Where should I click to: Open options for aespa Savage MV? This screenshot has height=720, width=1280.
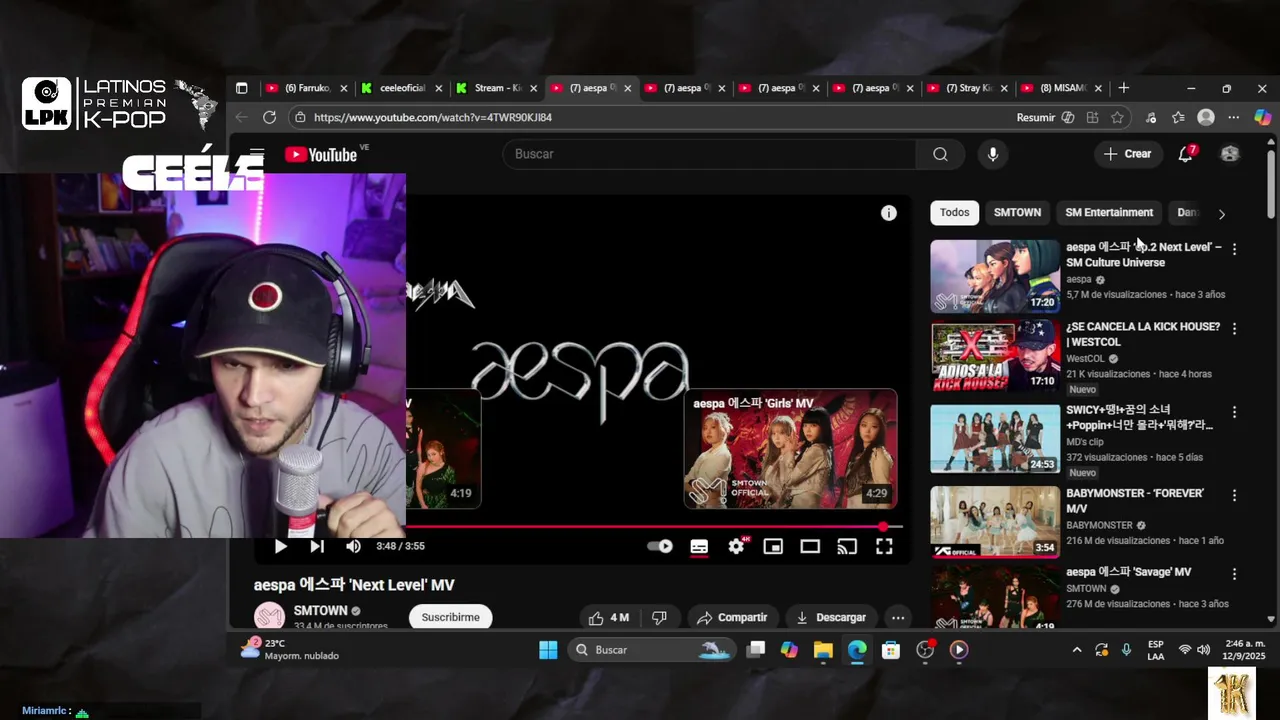pyautogui.click(x=1234, y=575)
